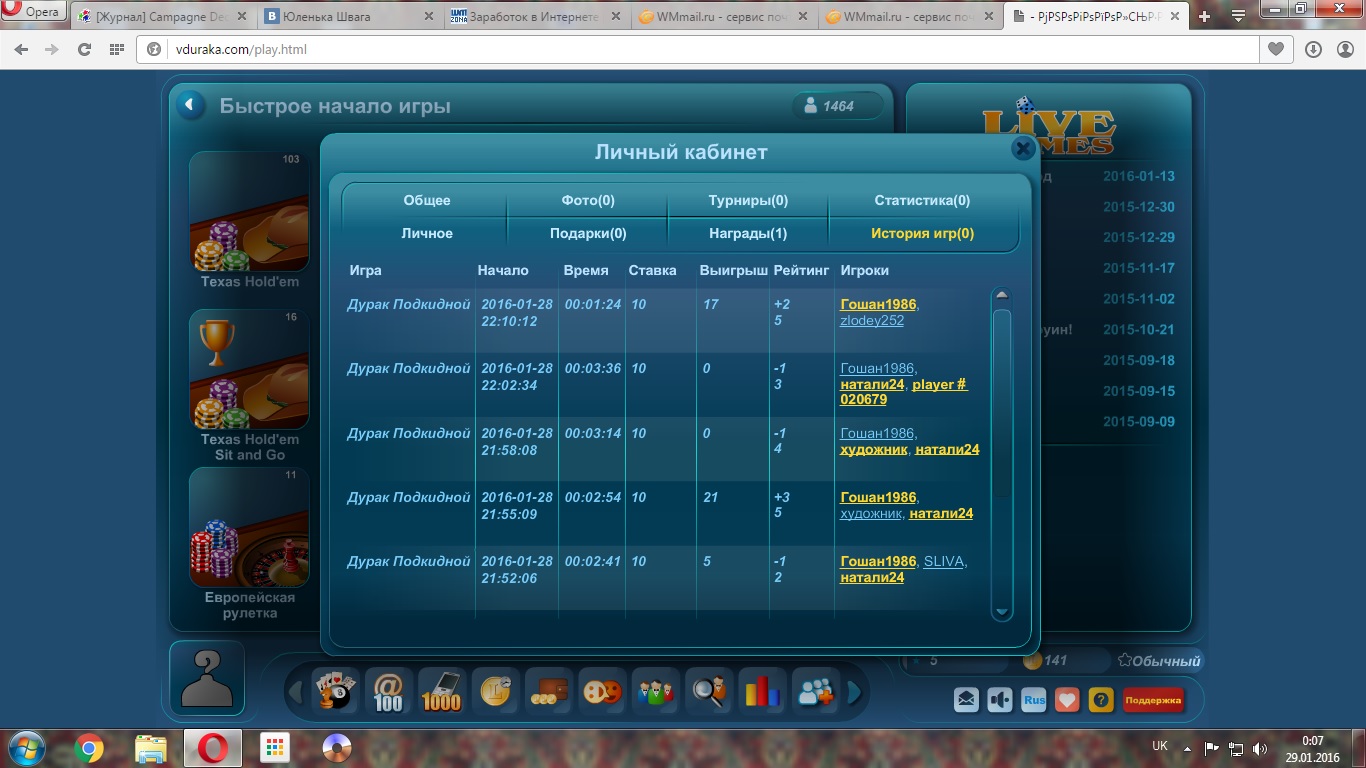The width and height of the screenshot is (1366, 768).
Task: Switch language with Rus button
Action: click(1034, 700)
